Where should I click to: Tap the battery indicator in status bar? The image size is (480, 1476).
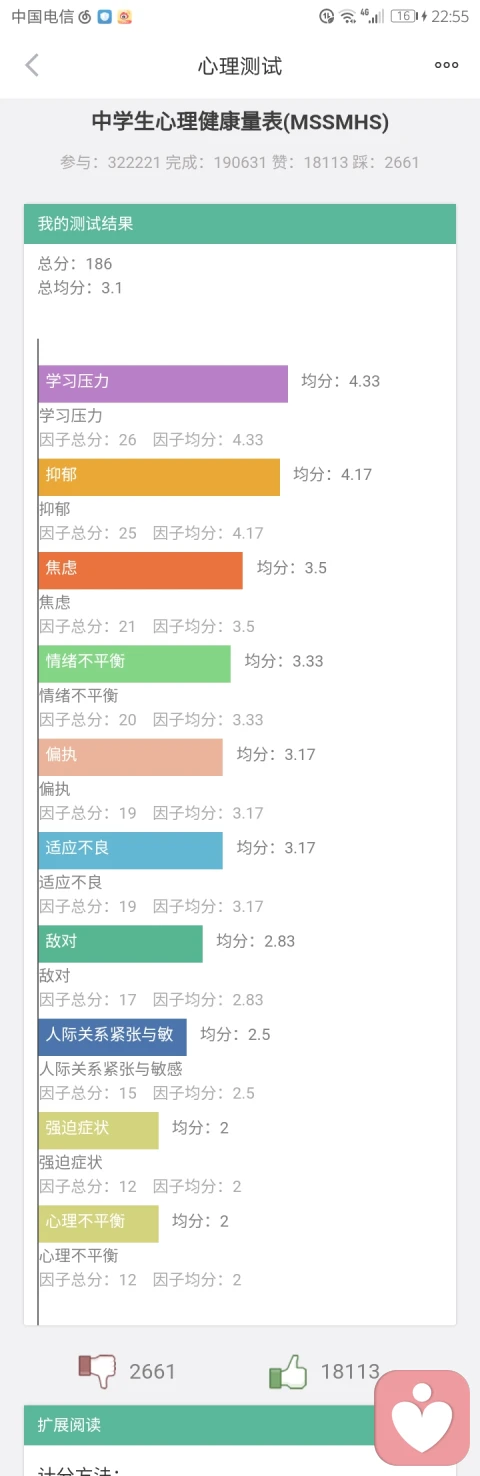404,16
